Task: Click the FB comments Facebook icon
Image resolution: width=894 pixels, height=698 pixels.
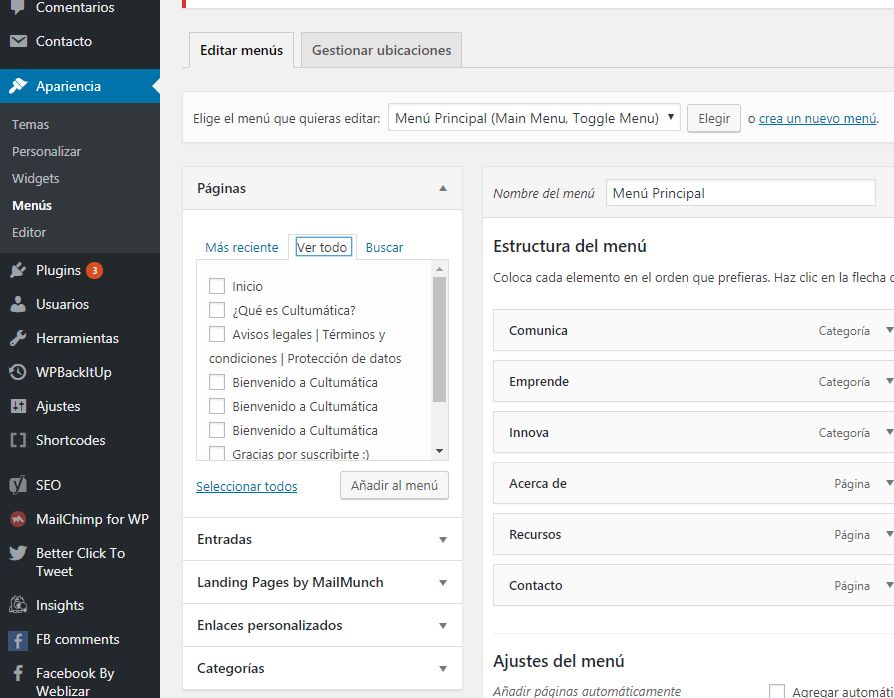Action: pos(18,640)
